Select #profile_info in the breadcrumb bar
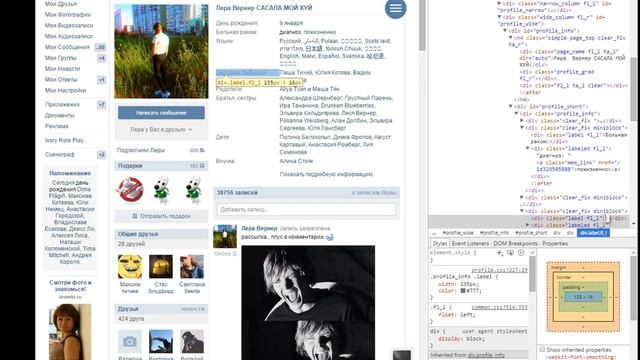Screen dimensions: 640x360 coord(494,233)
